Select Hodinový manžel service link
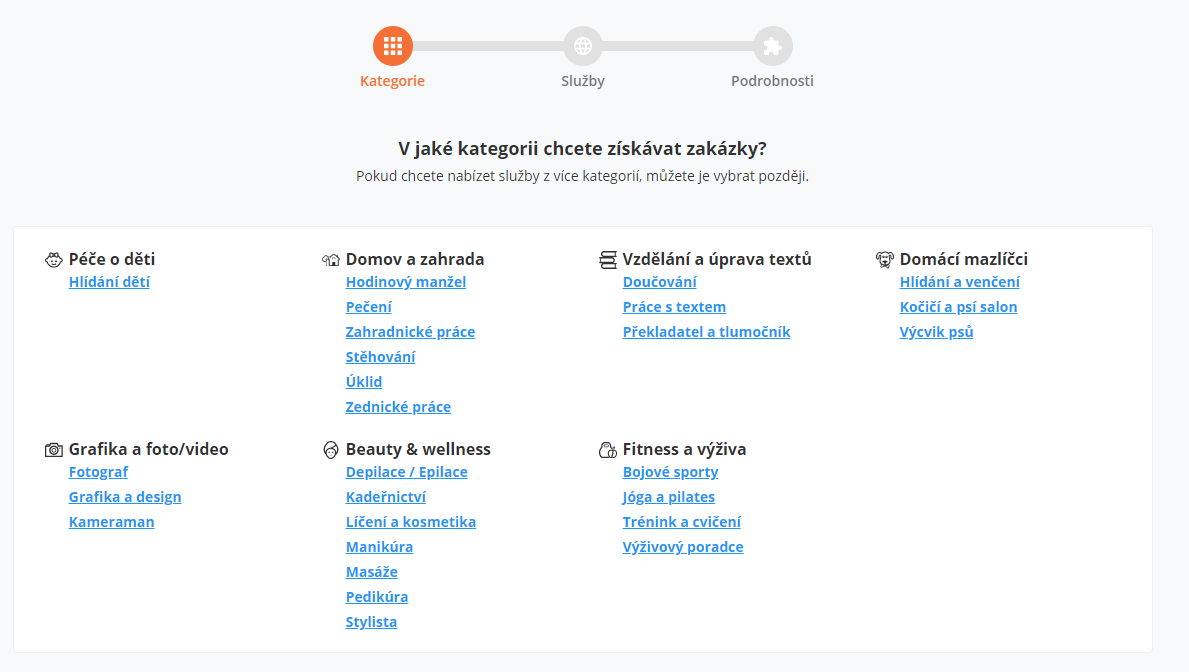Viewport: 1189px width, 672px height. click(406, 282)
